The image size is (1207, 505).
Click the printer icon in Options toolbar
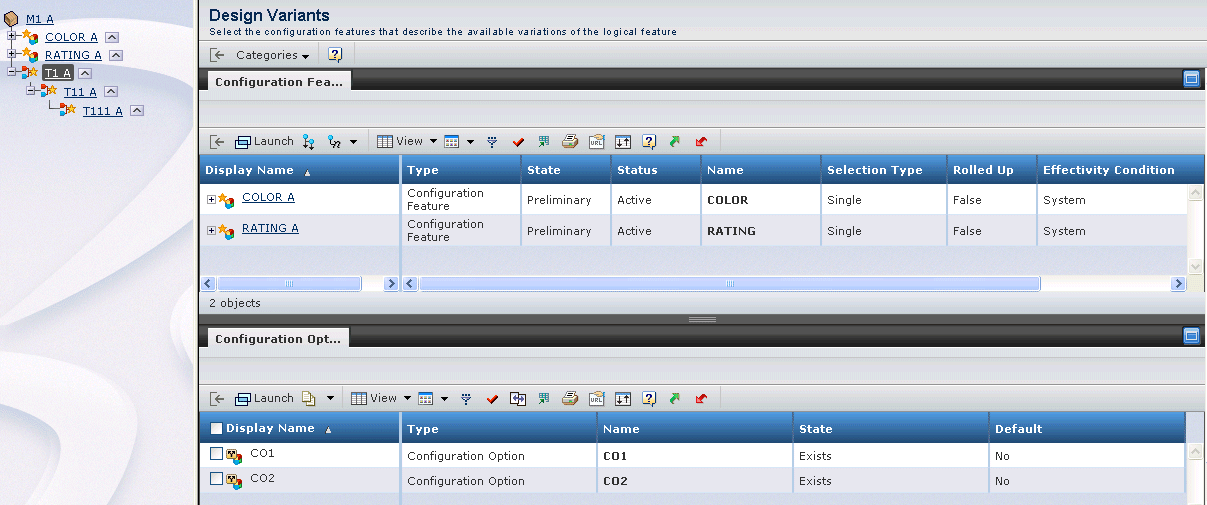[570, 398]
